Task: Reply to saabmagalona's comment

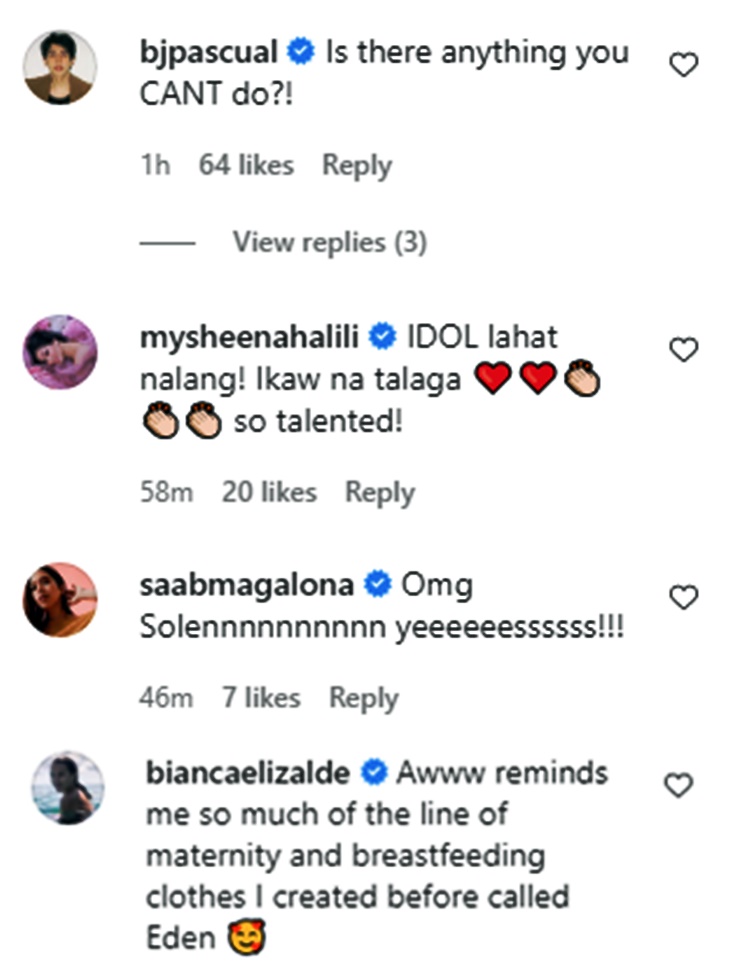Action: click(364, 697)
